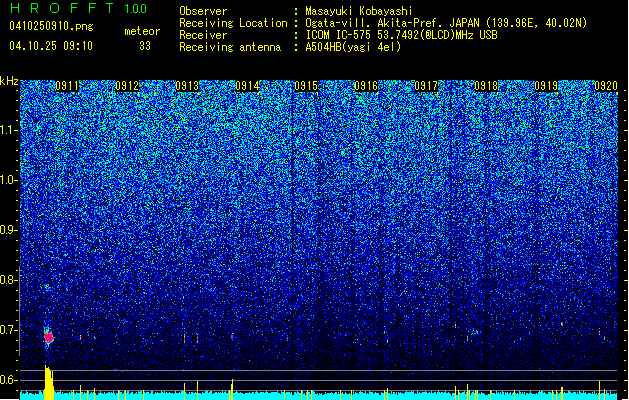Click the 0914 time marker label
The height and width of the screenshot is (400, 629).
pyautogui.click(x=247, y=86)
